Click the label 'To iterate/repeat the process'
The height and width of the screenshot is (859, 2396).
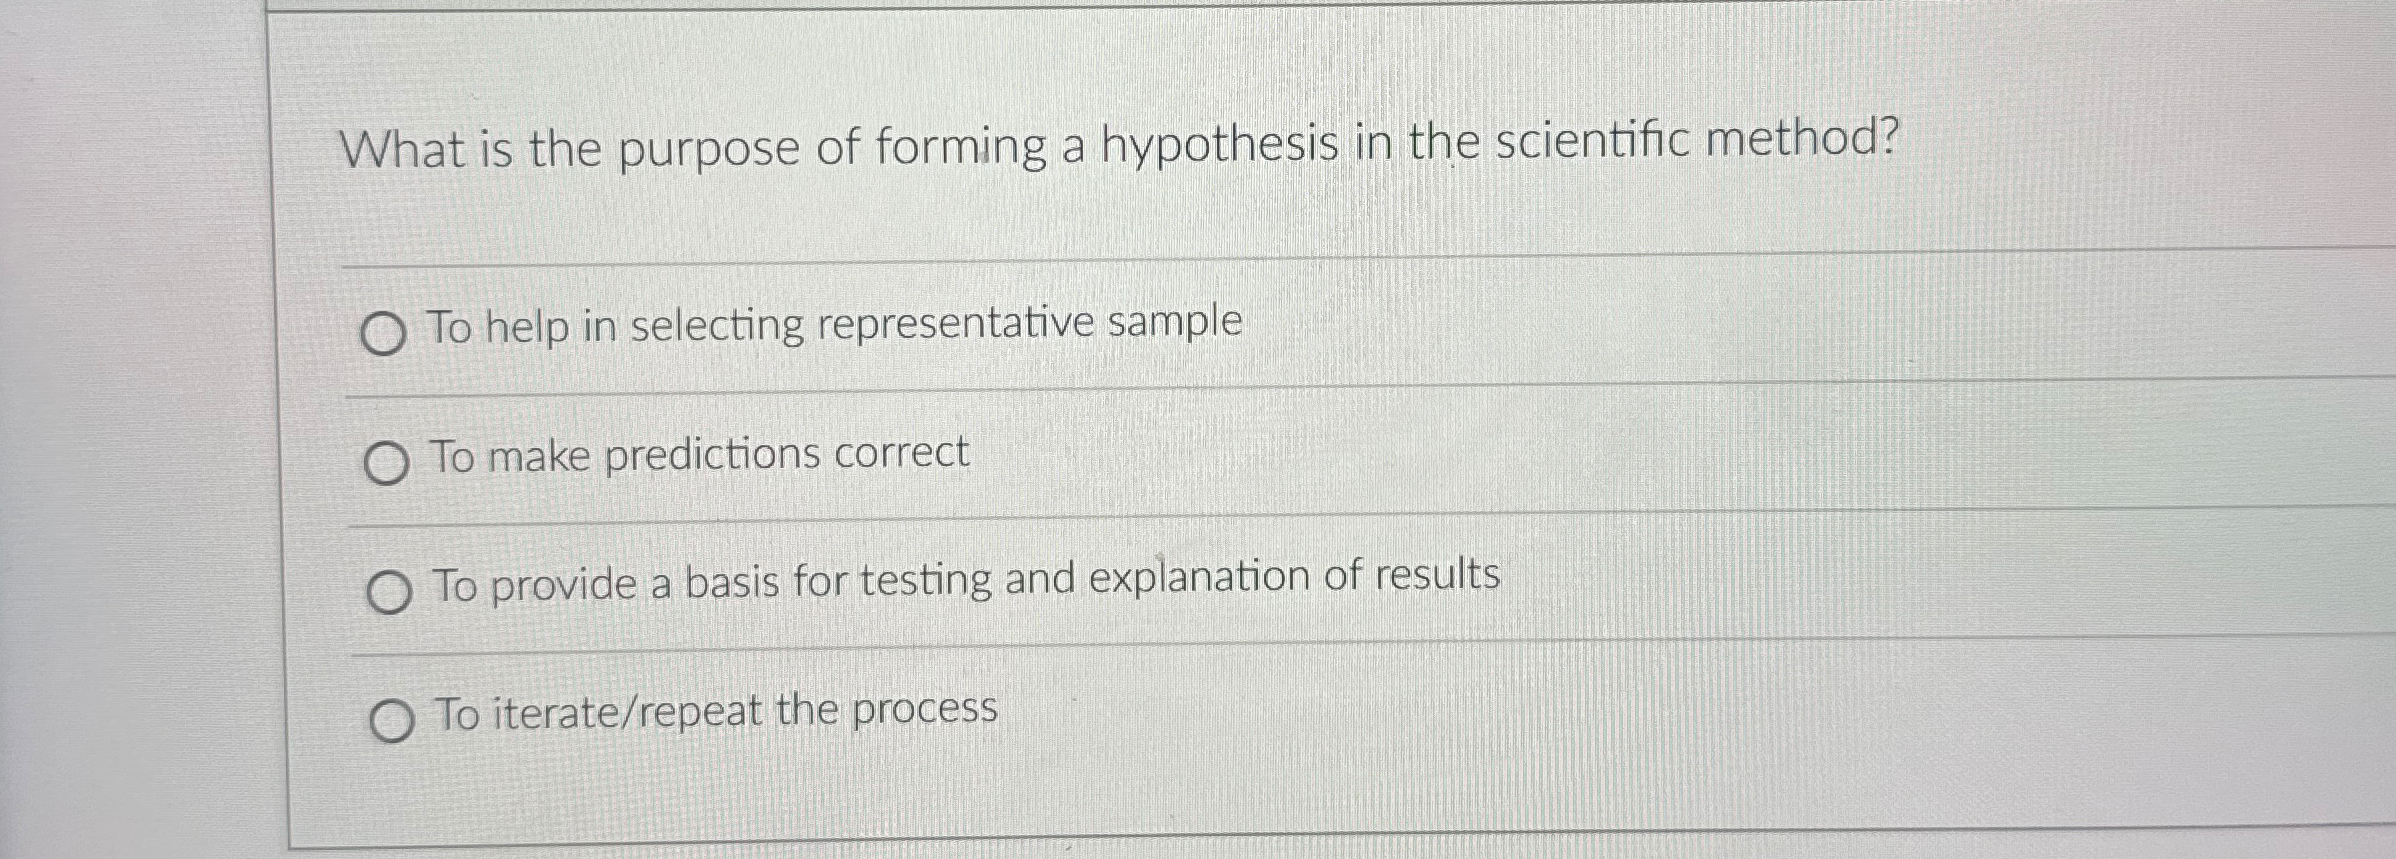pyautogui.click(x=715, y=712)
